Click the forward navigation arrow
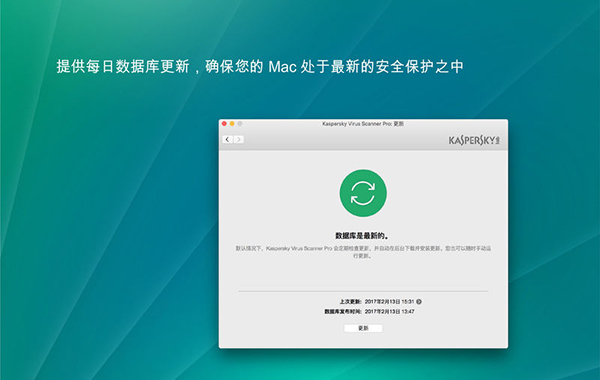 [238, 139]
